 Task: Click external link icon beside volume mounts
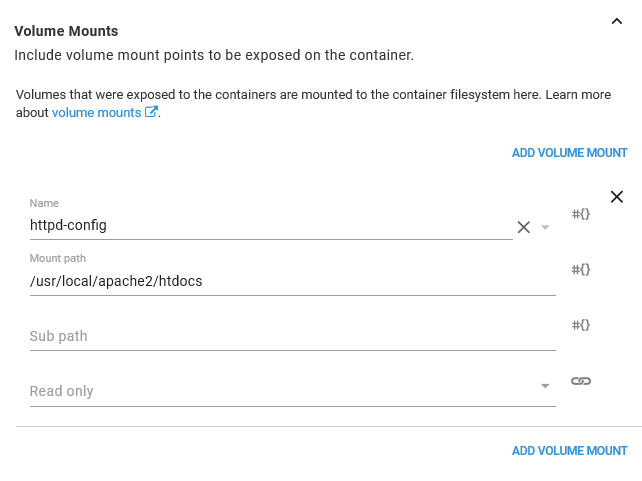click(x=152, y=113)
